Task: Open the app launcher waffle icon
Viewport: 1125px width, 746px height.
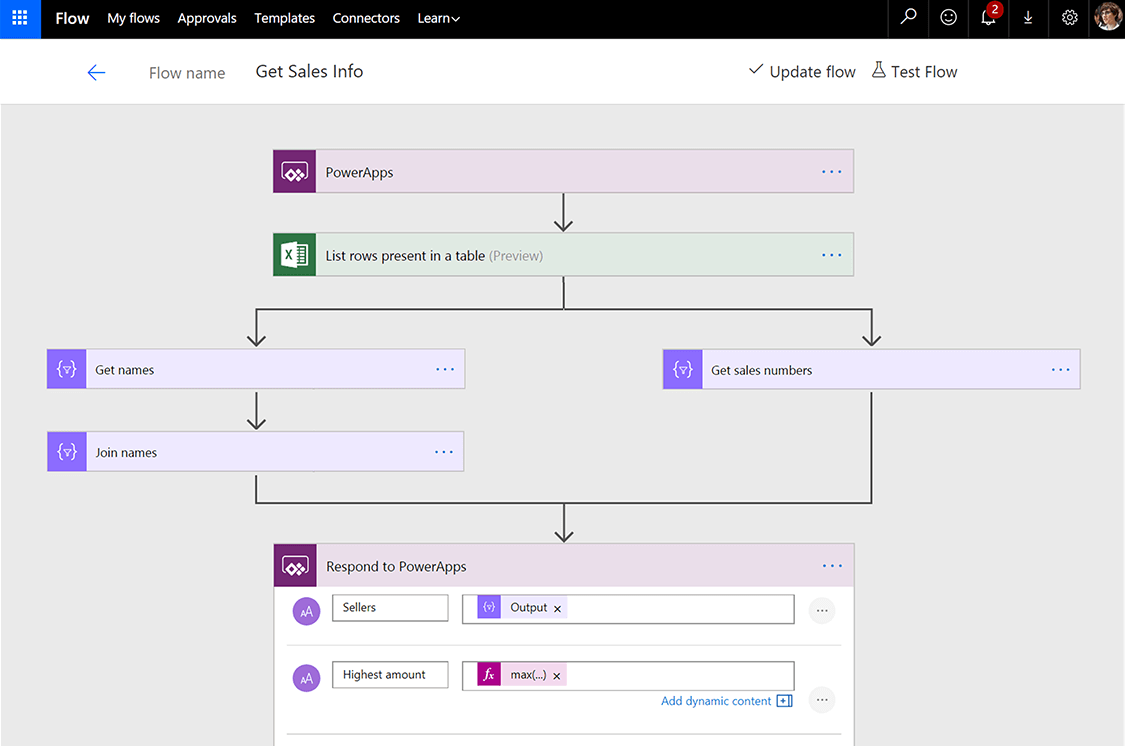Action: click(x=20, y=19)
